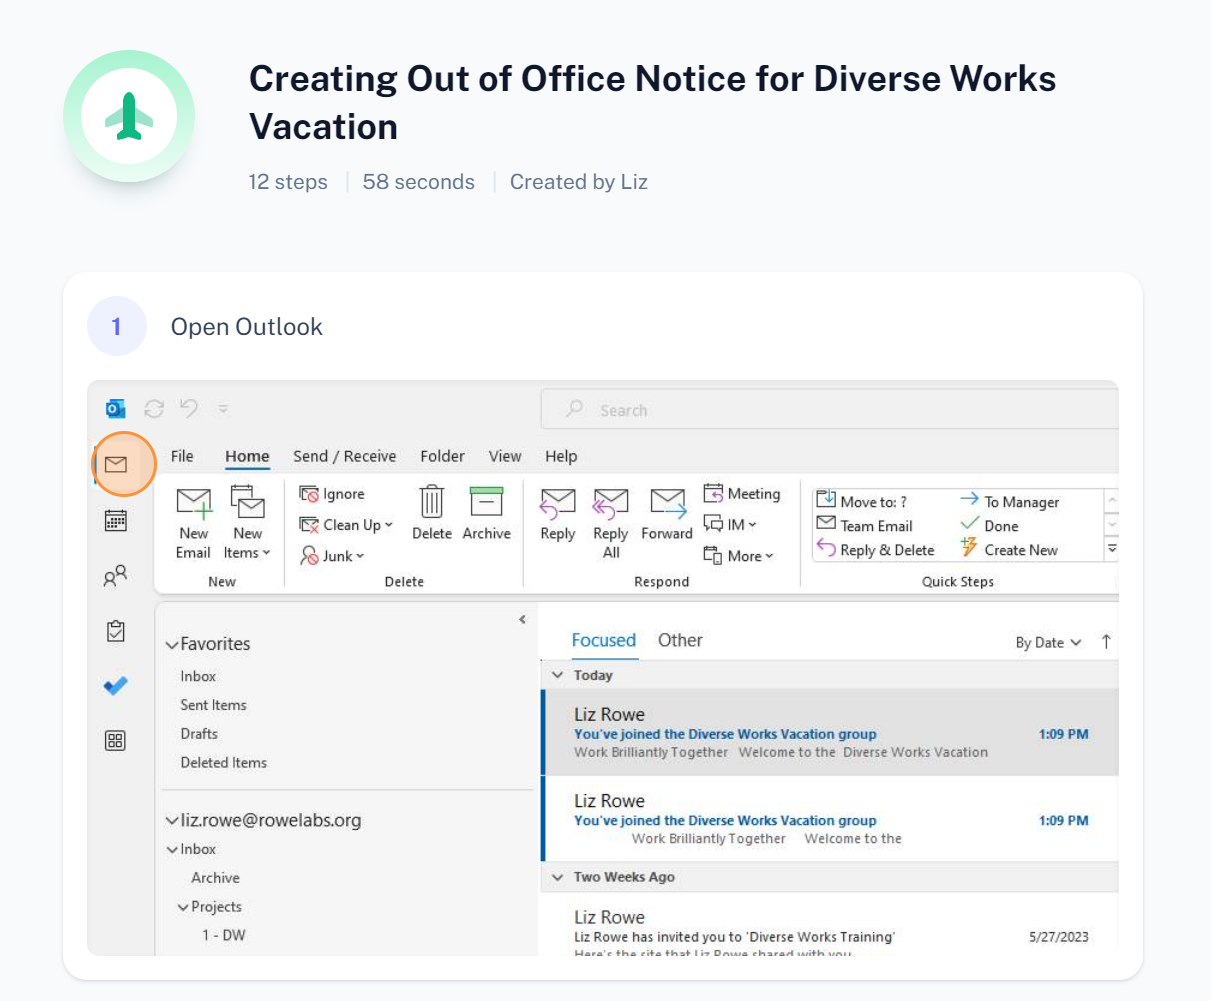Switch to the Calendar view icon
Image resolution: width=1211 pixels, height=1001 pixels.
click(116, 520)
